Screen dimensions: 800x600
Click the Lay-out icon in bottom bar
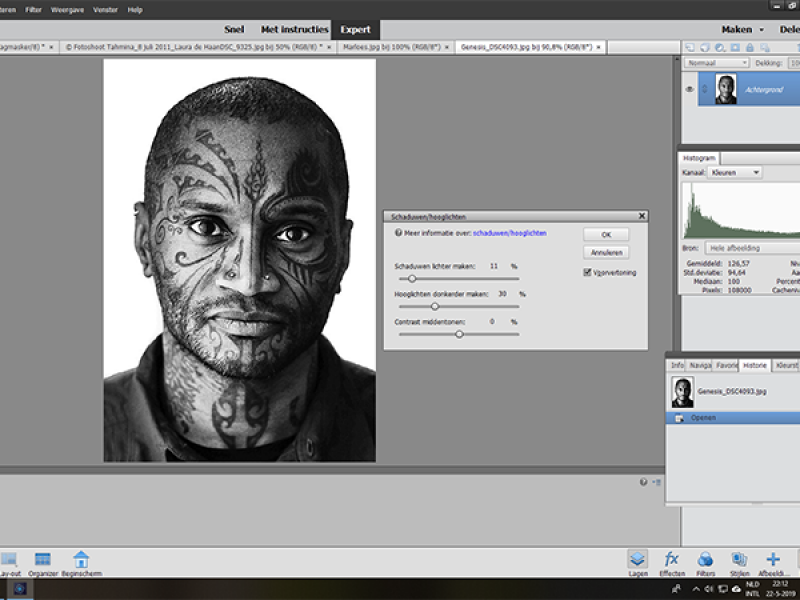8,562
